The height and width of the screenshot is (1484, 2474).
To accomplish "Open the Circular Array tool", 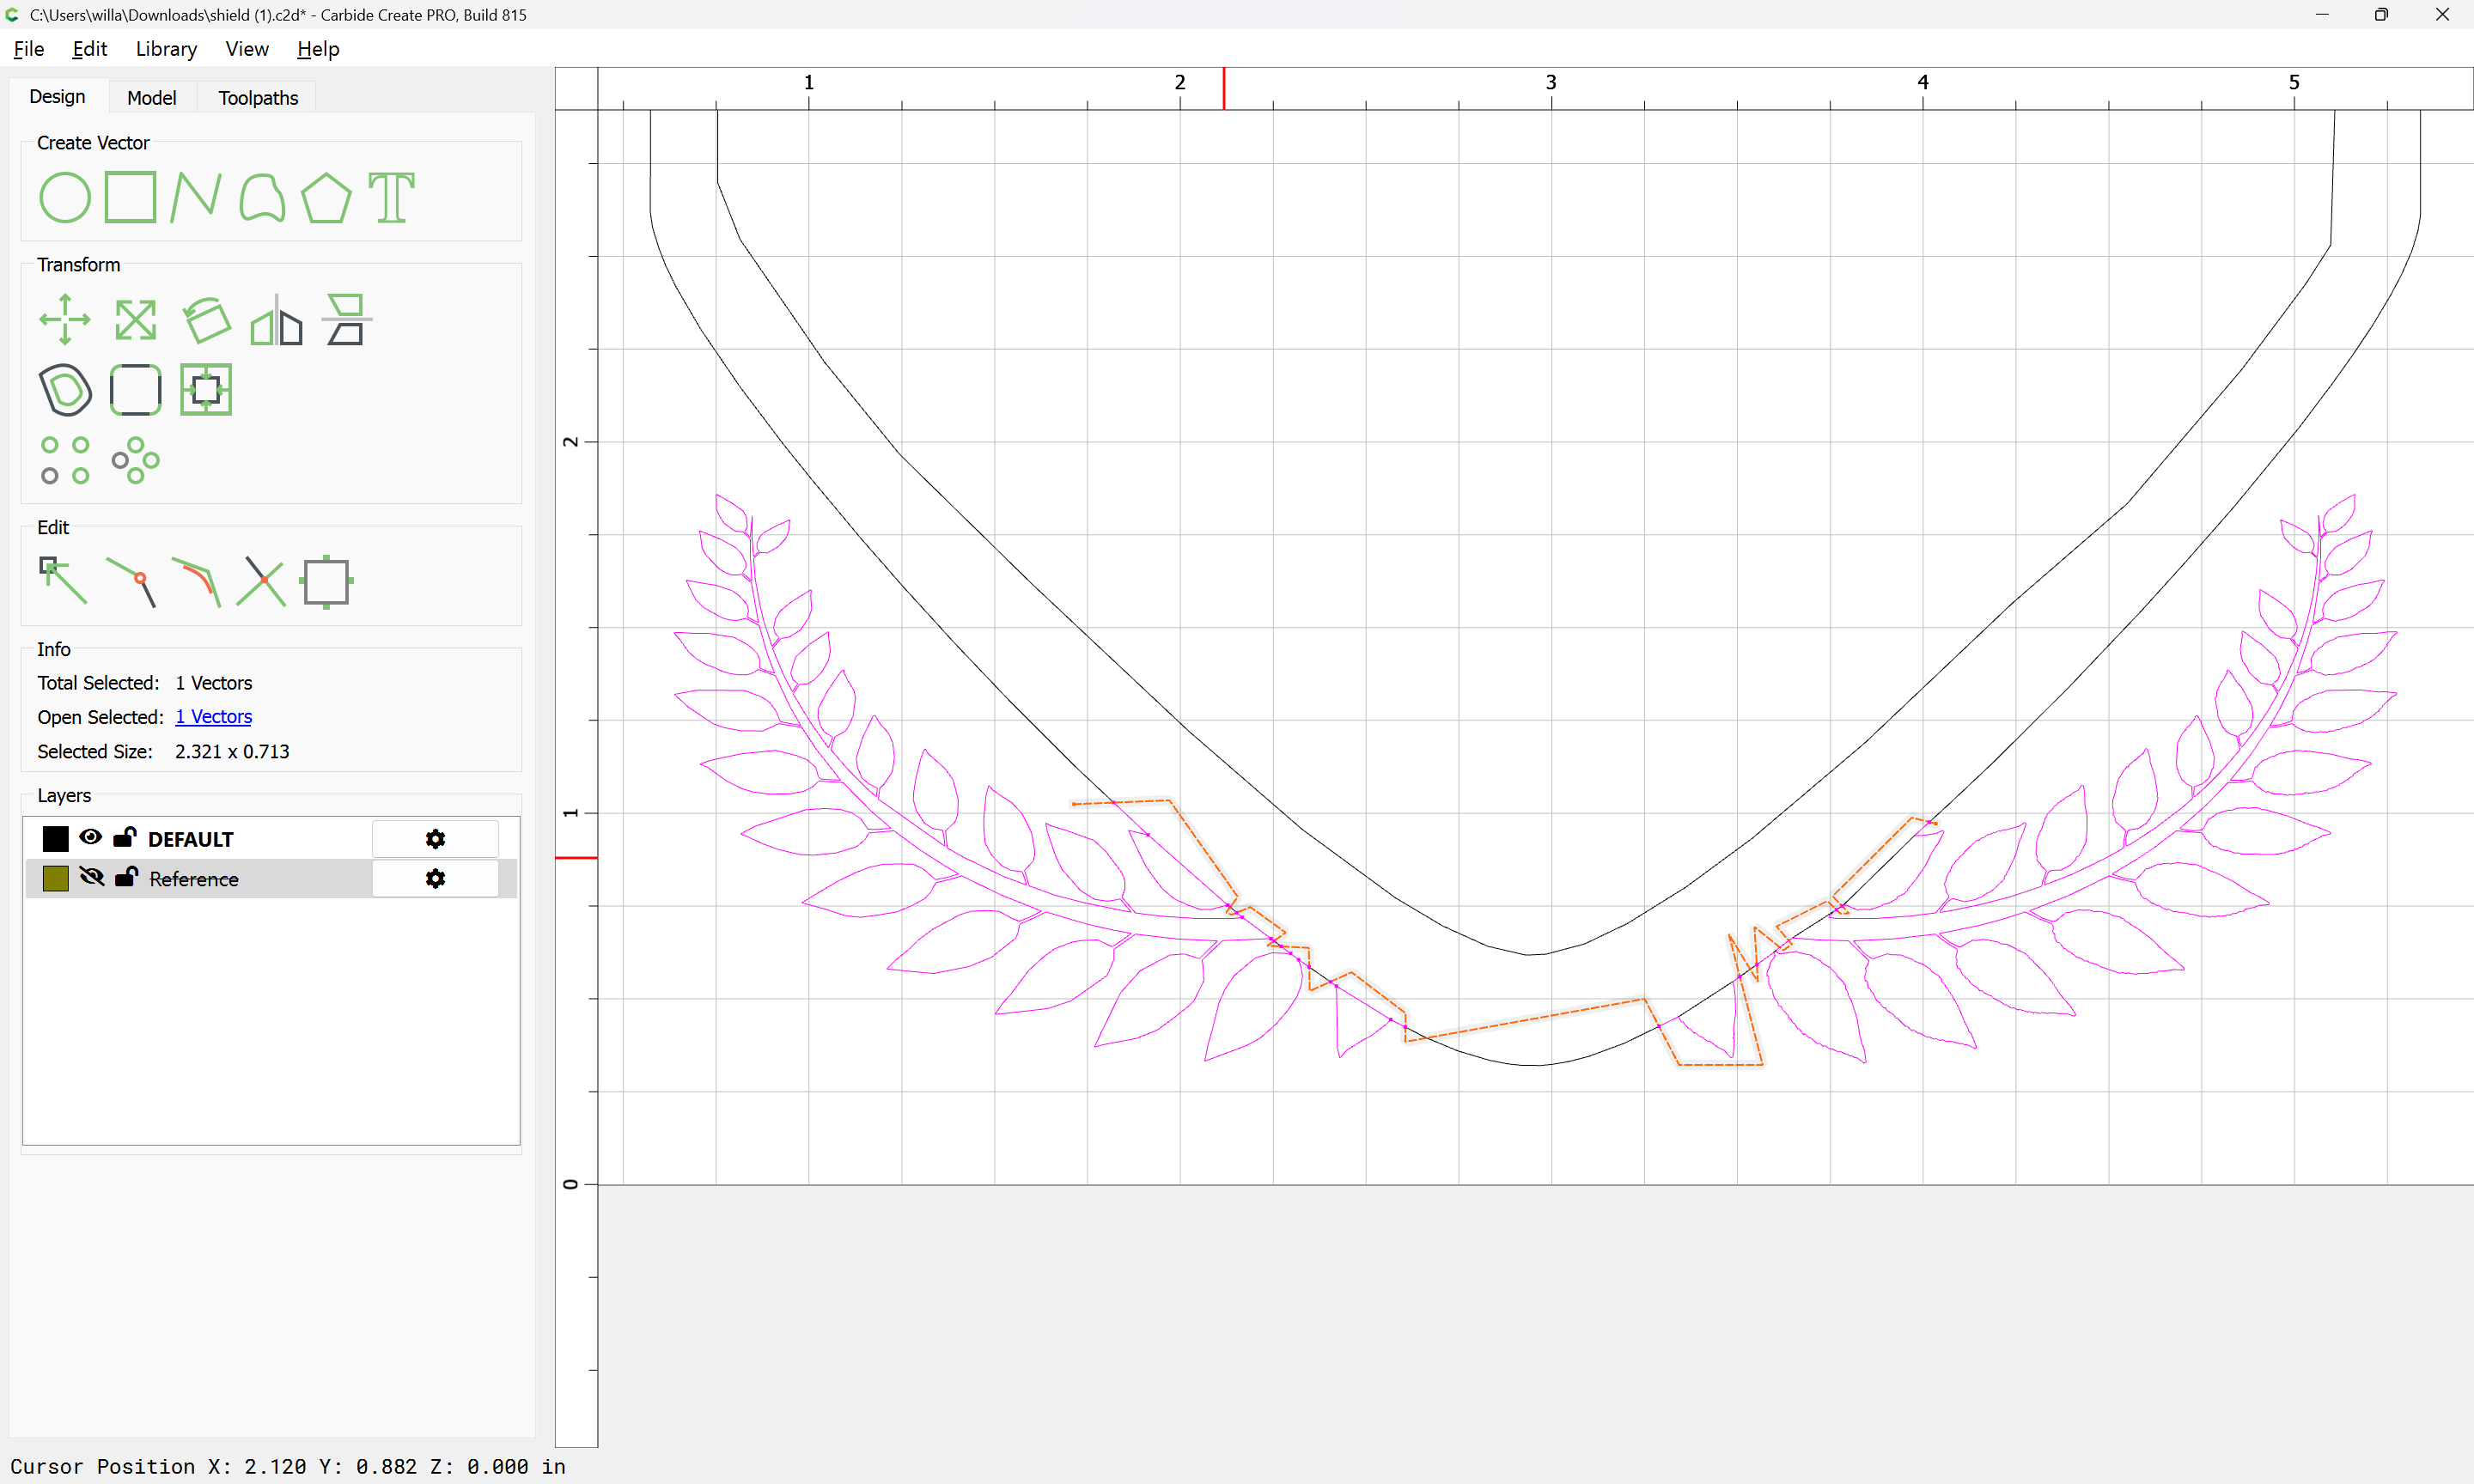I will [135, 460].
